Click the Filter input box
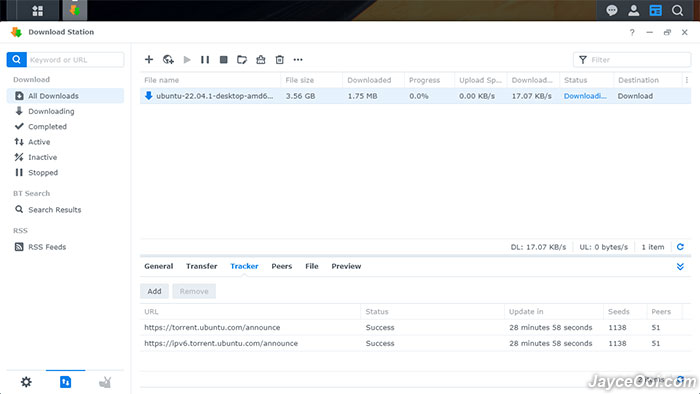The width and height of the screenshot is (700, 394). pos(632,59)
